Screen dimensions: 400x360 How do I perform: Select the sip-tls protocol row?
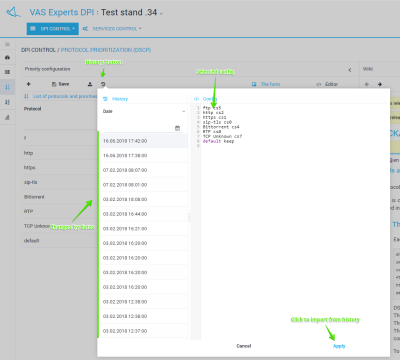coord(59,182)
